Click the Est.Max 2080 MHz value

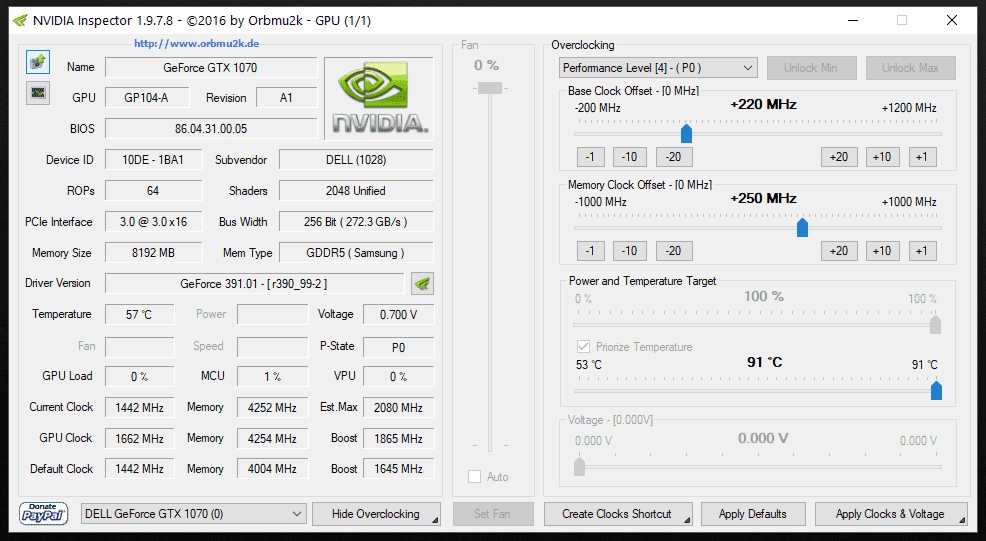(x=399, y=408)
